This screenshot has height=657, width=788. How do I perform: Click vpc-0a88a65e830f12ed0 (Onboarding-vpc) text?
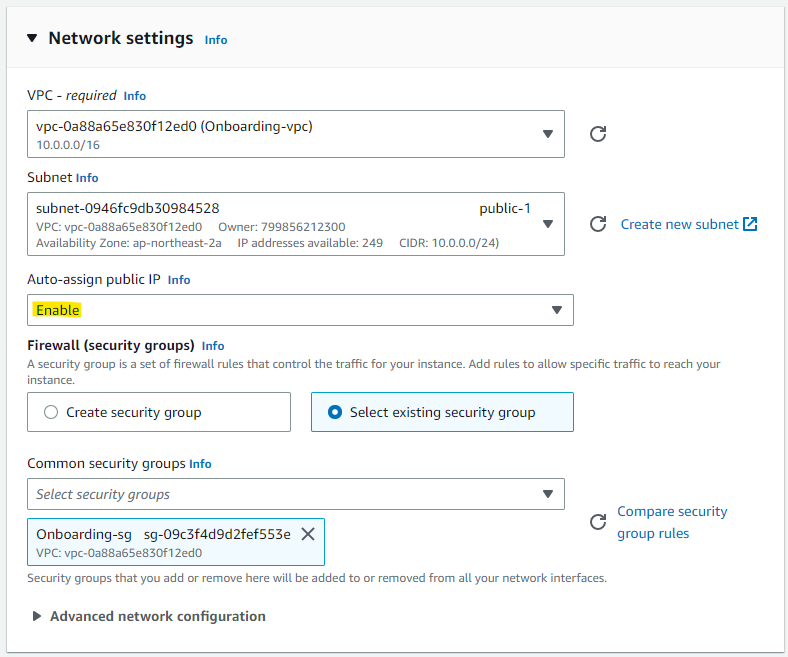174,126
